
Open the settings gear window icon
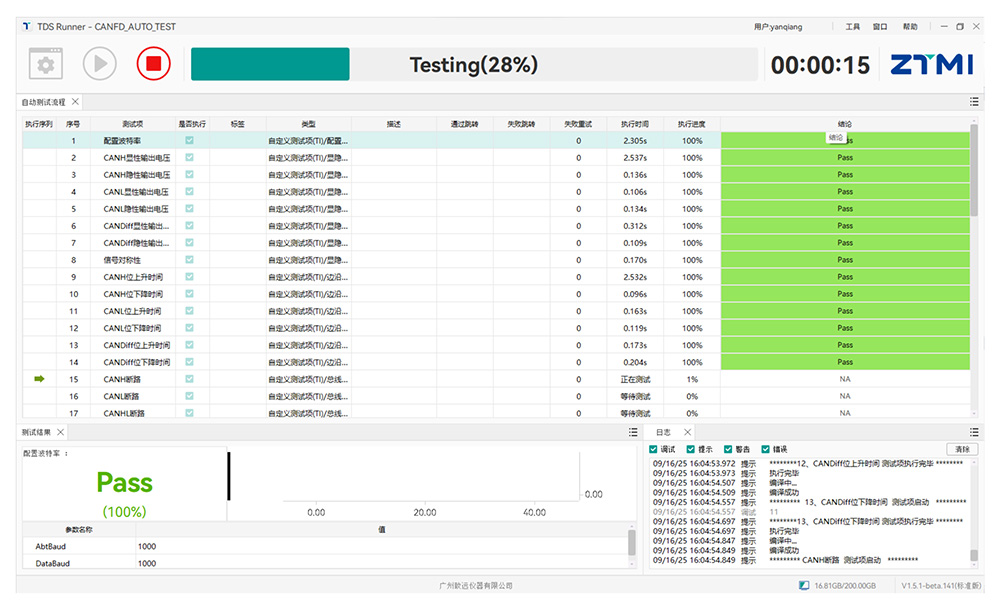tap(45, 64)
